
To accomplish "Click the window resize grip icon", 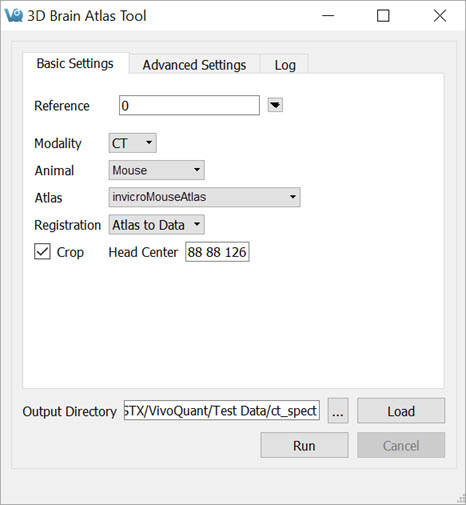I will (461, 498).
